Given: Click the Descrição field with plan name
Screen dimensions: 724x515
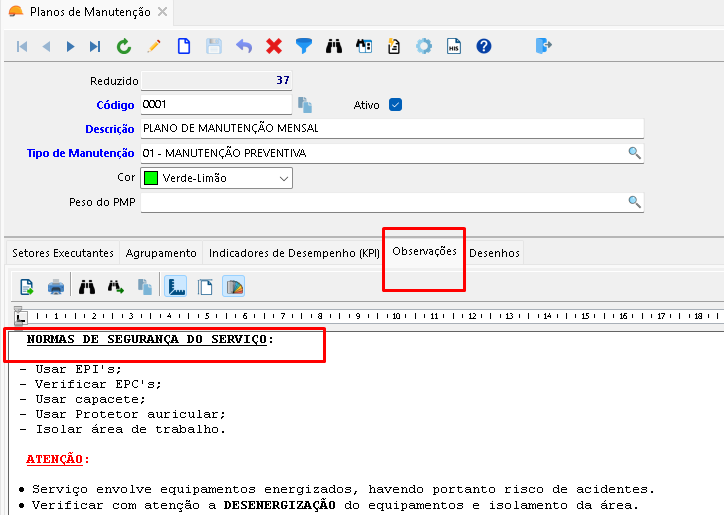Looking at the screenshot, I should pos(390,128).
